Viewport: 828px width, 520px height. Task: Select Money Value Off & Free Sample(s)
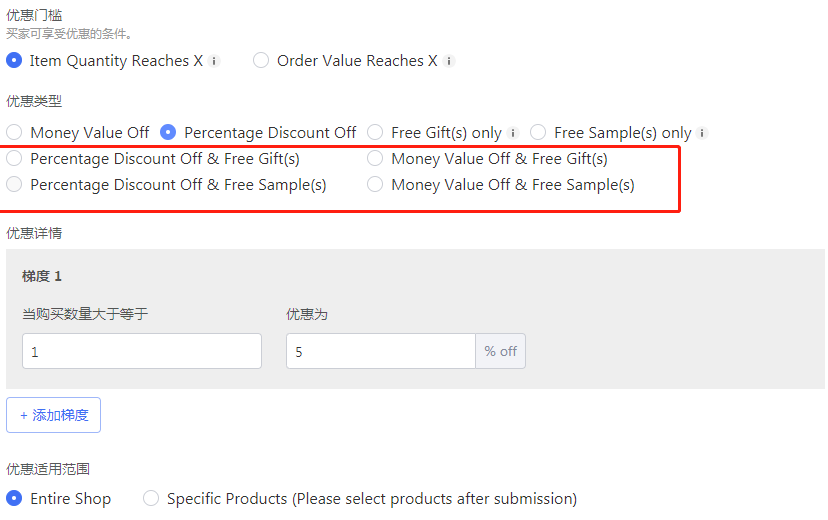point(375,184)
